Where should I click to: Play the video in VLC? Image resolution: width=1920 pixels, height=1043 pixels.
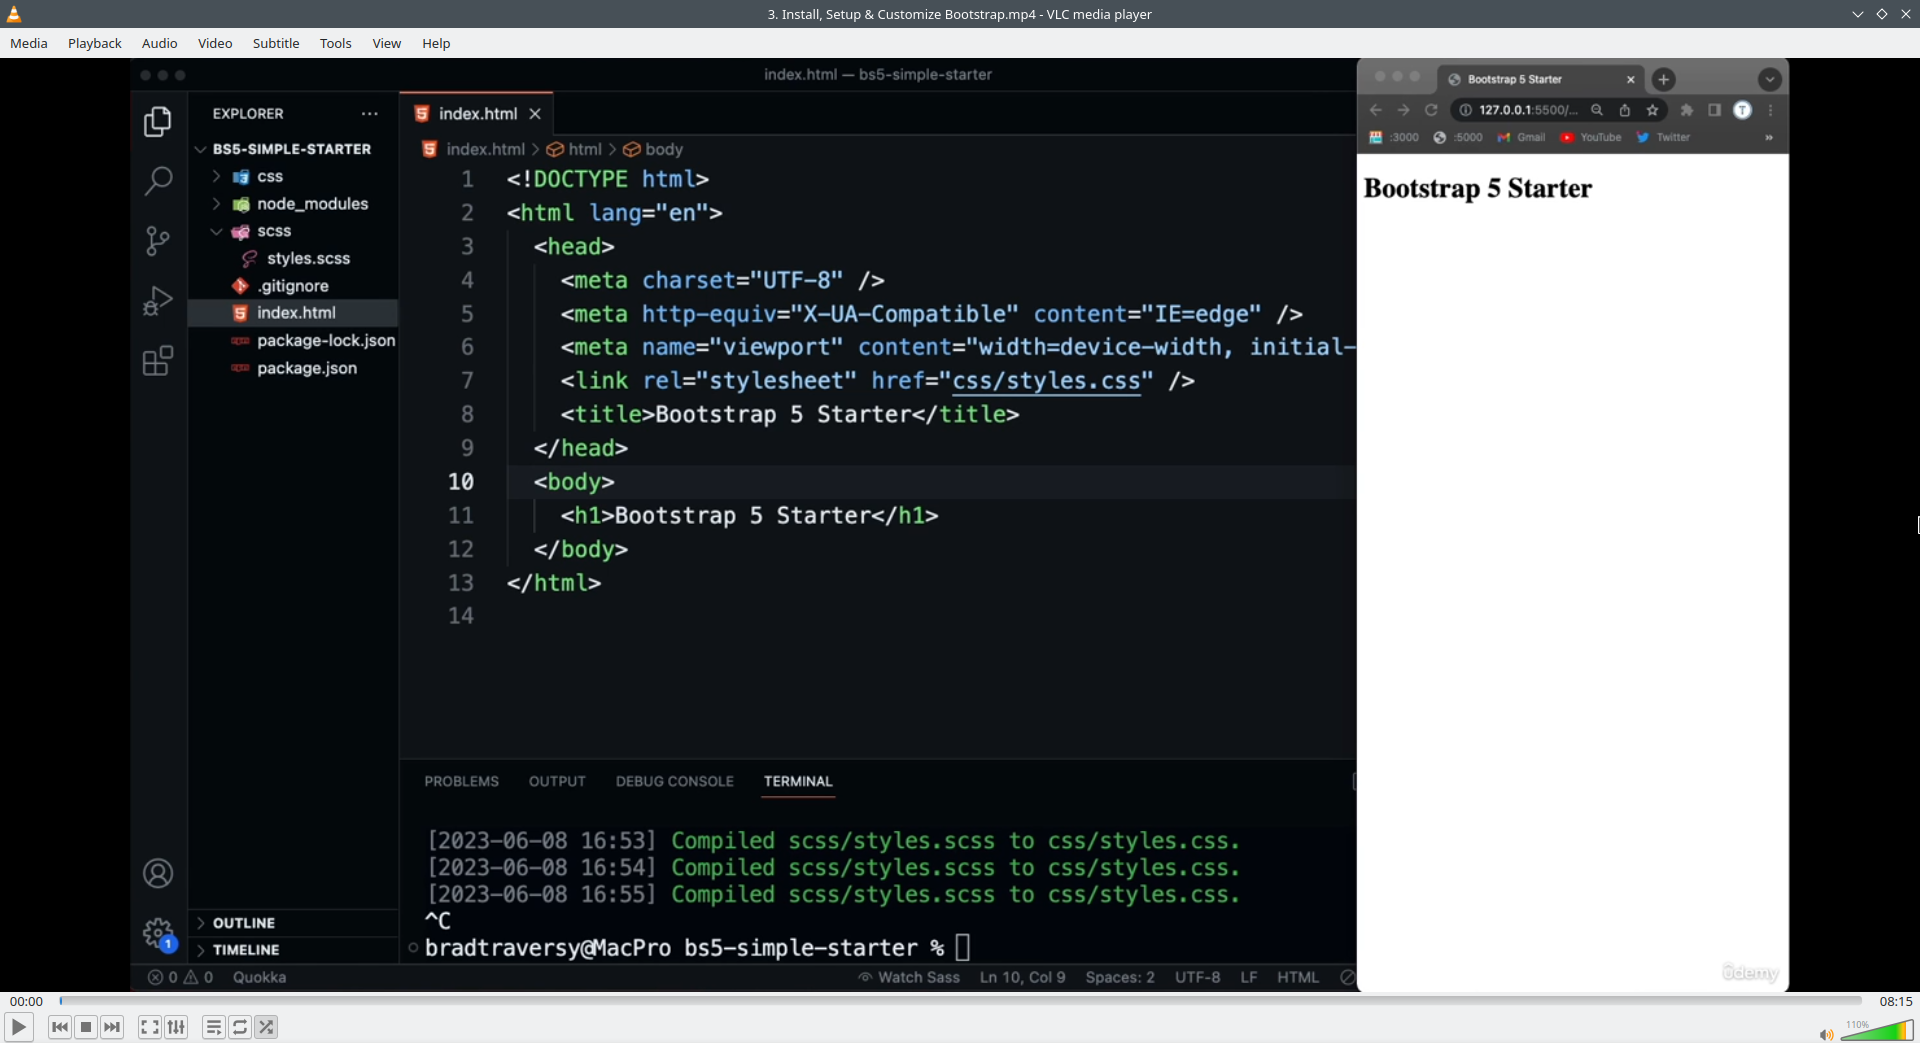click(x=18, y=1027)
